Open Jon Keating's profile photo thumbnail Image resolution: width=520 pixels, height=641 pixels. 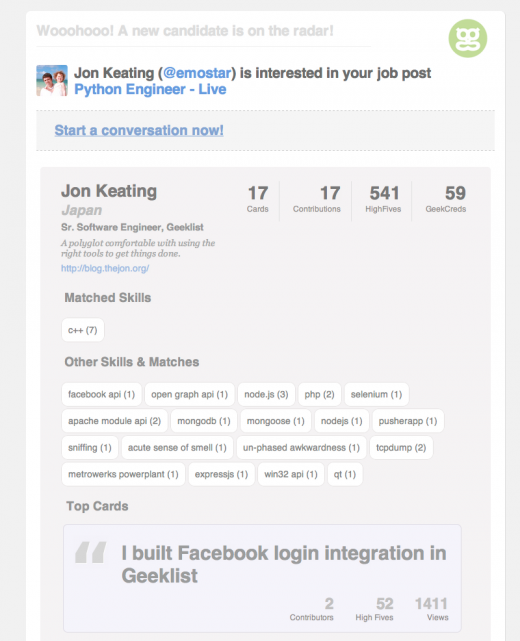[x=52, y=81]
